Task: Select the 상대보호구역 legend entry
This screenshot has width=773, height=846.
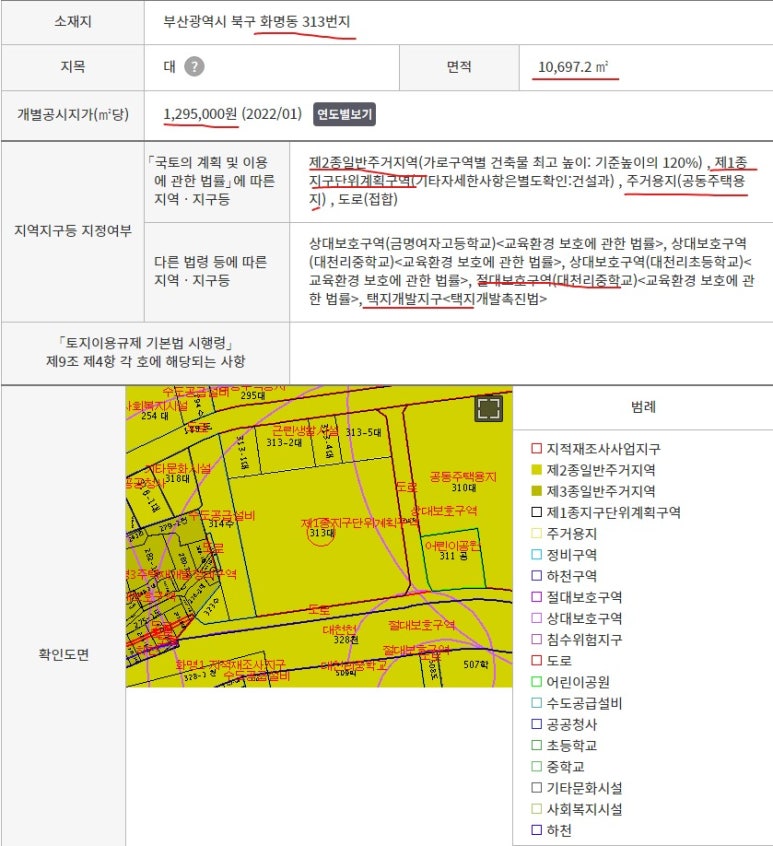Action: coord(577,618)
